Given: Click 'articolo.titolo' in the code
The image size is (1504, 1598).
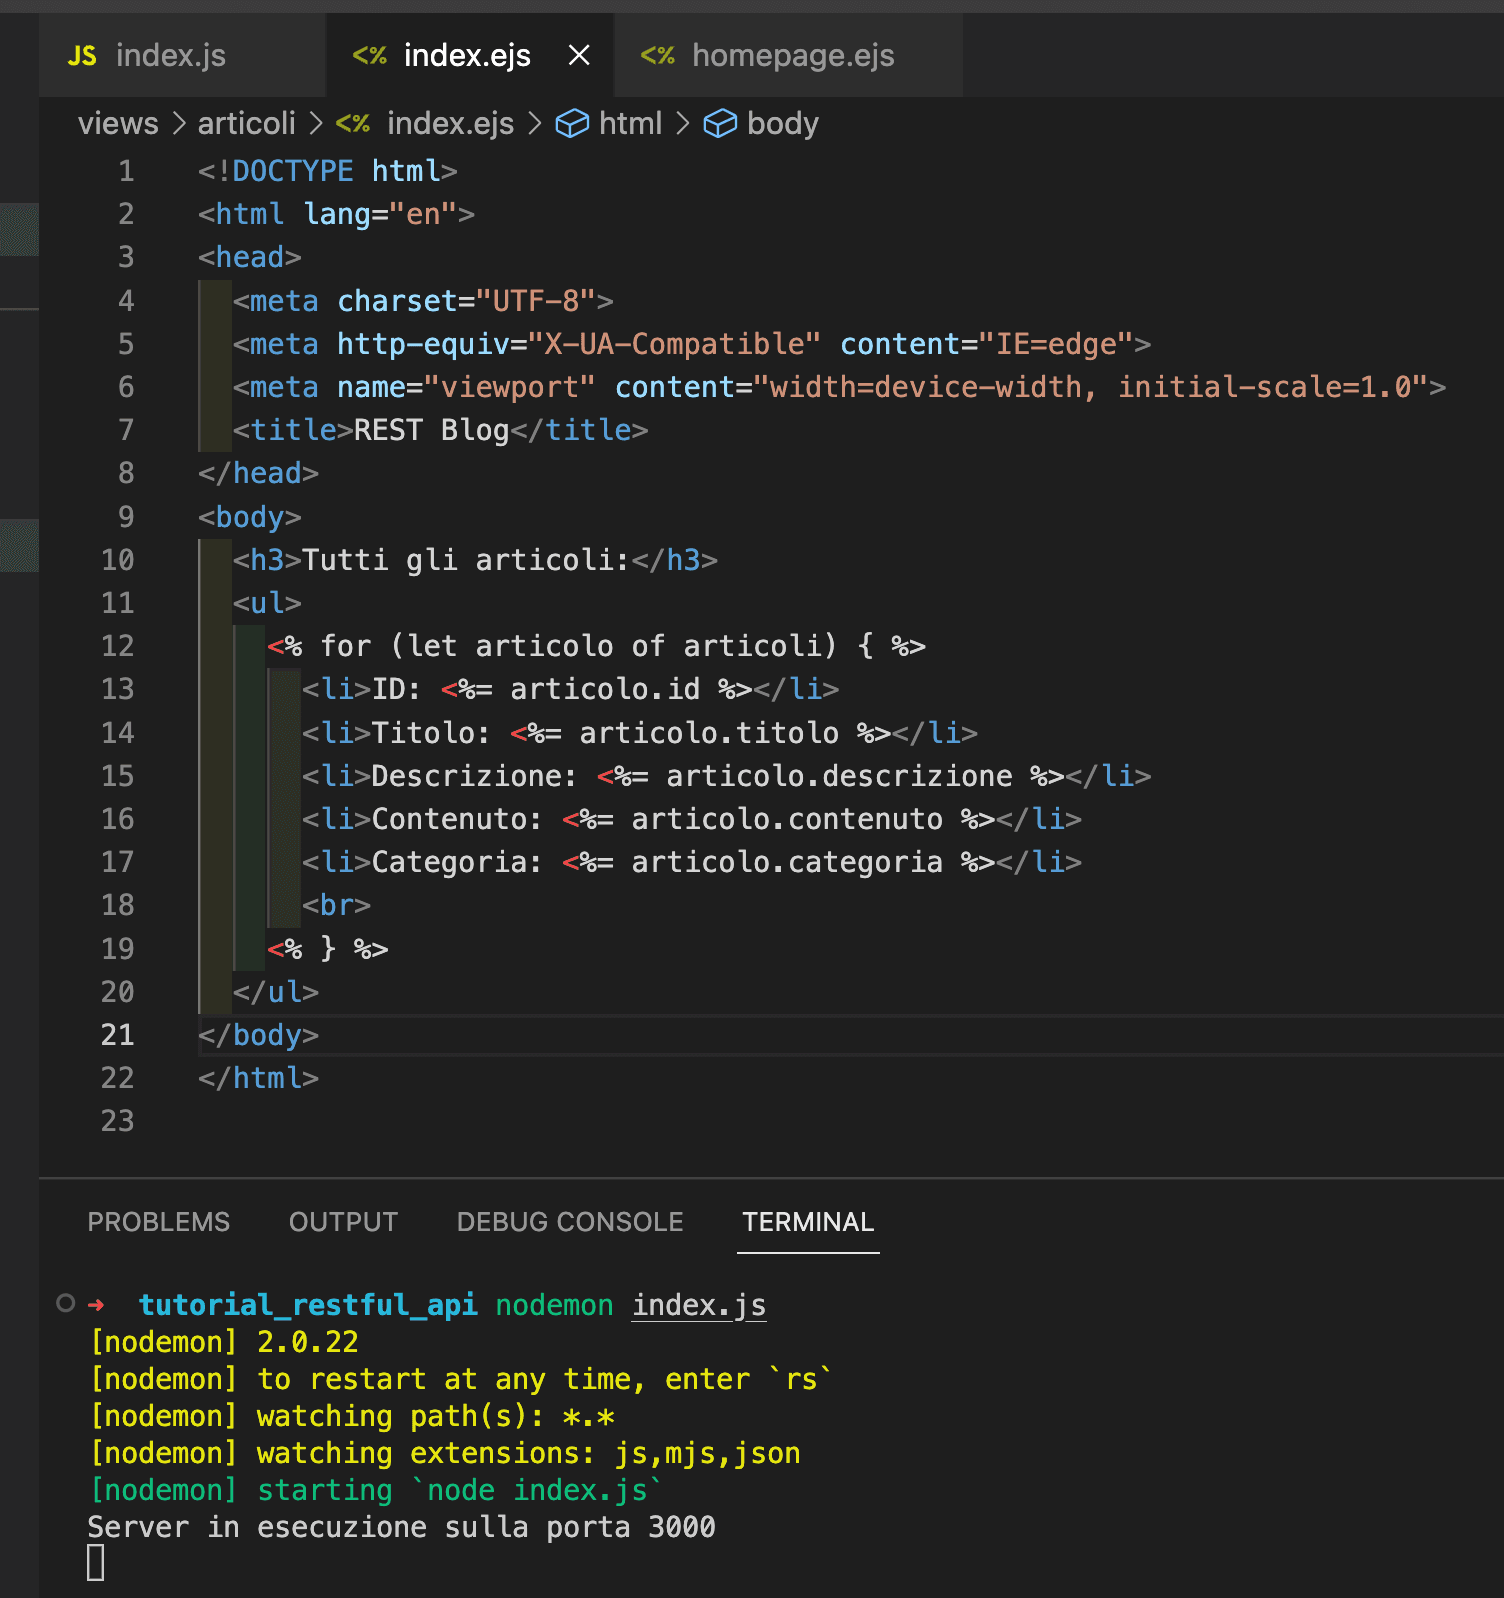Looking at the screenshot, I should tap(709, 733).
